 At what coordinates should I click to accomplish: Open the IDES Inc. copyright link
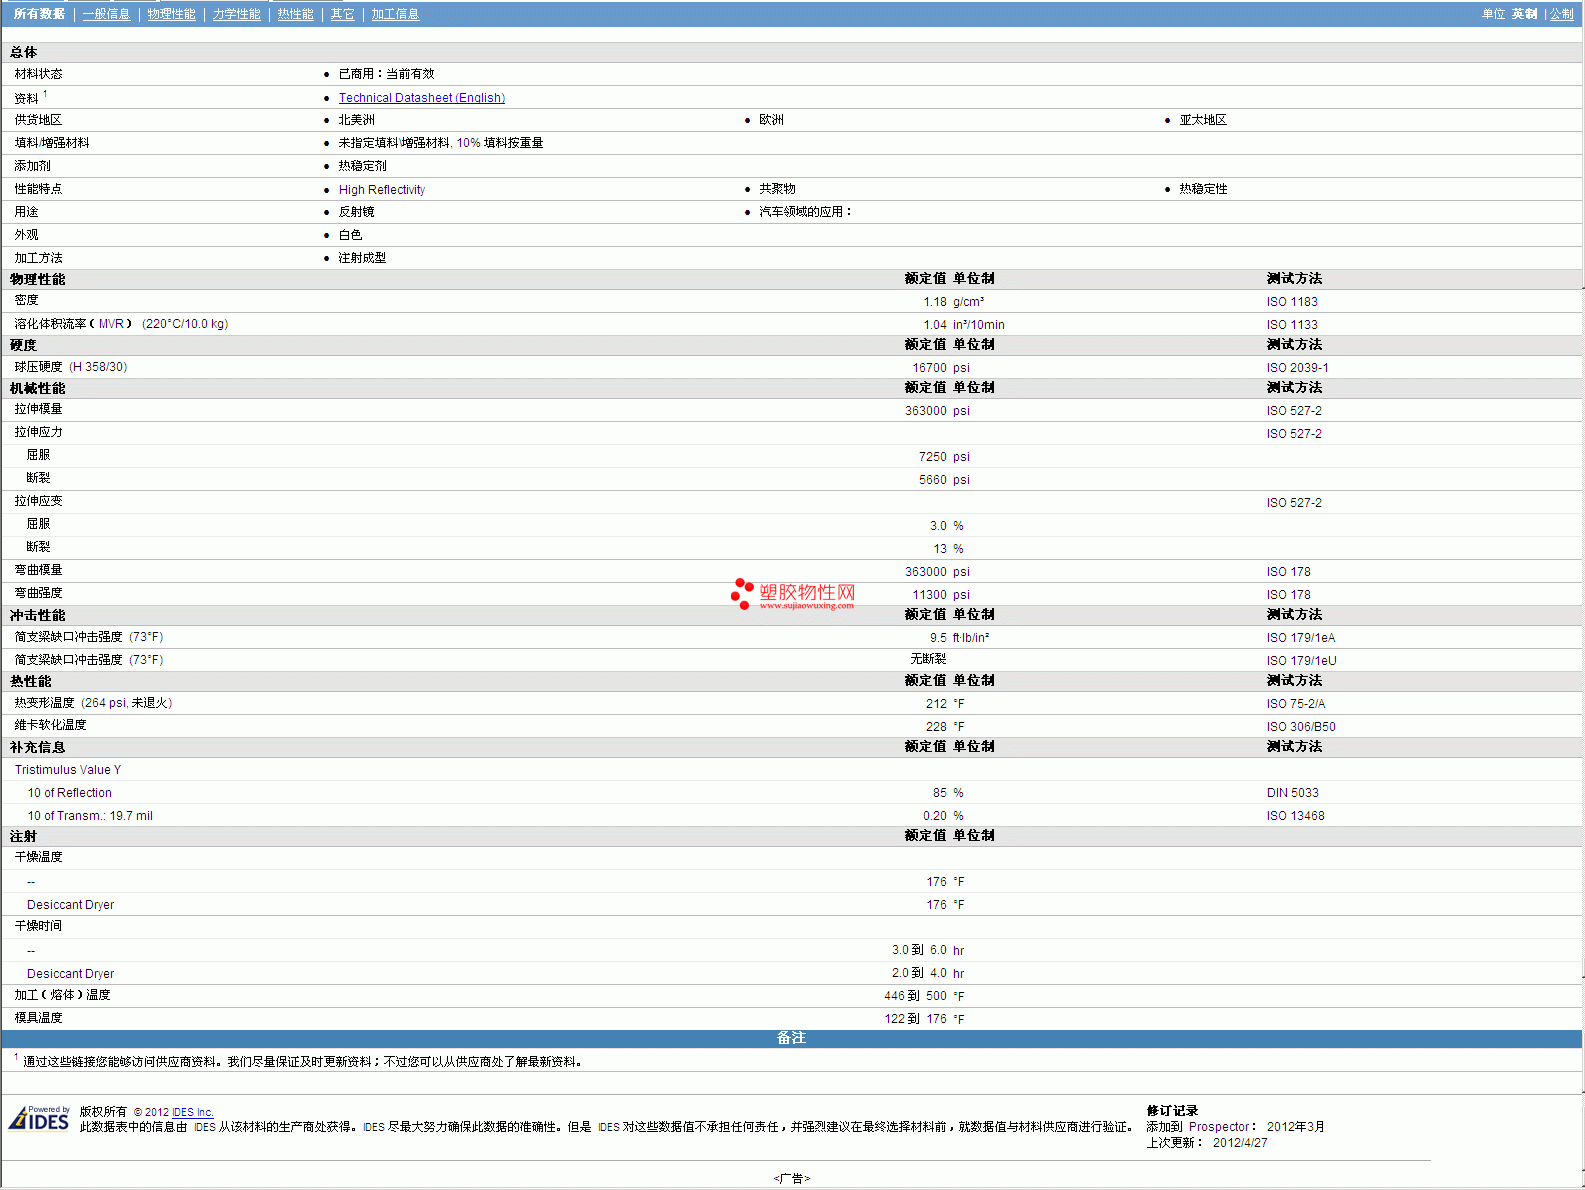pos(192,1112)
